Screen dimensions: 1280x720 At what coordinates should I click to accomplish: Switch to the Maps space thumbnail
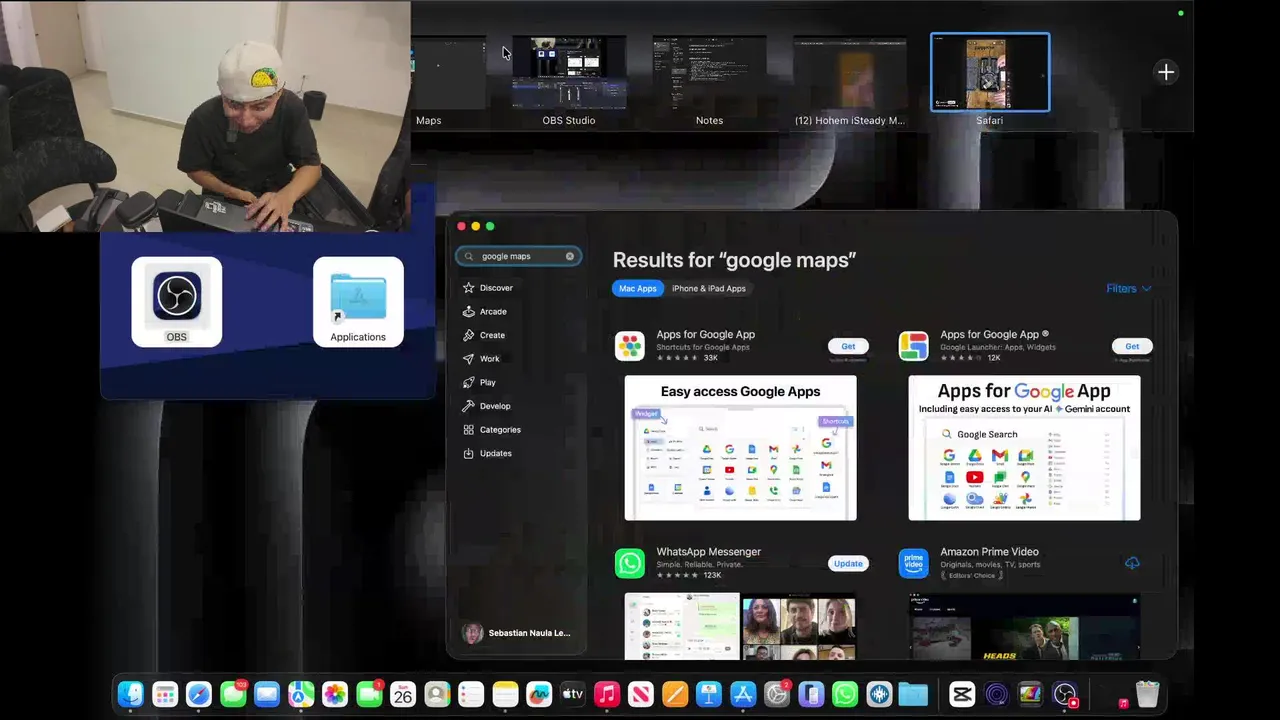click(448, 72)
